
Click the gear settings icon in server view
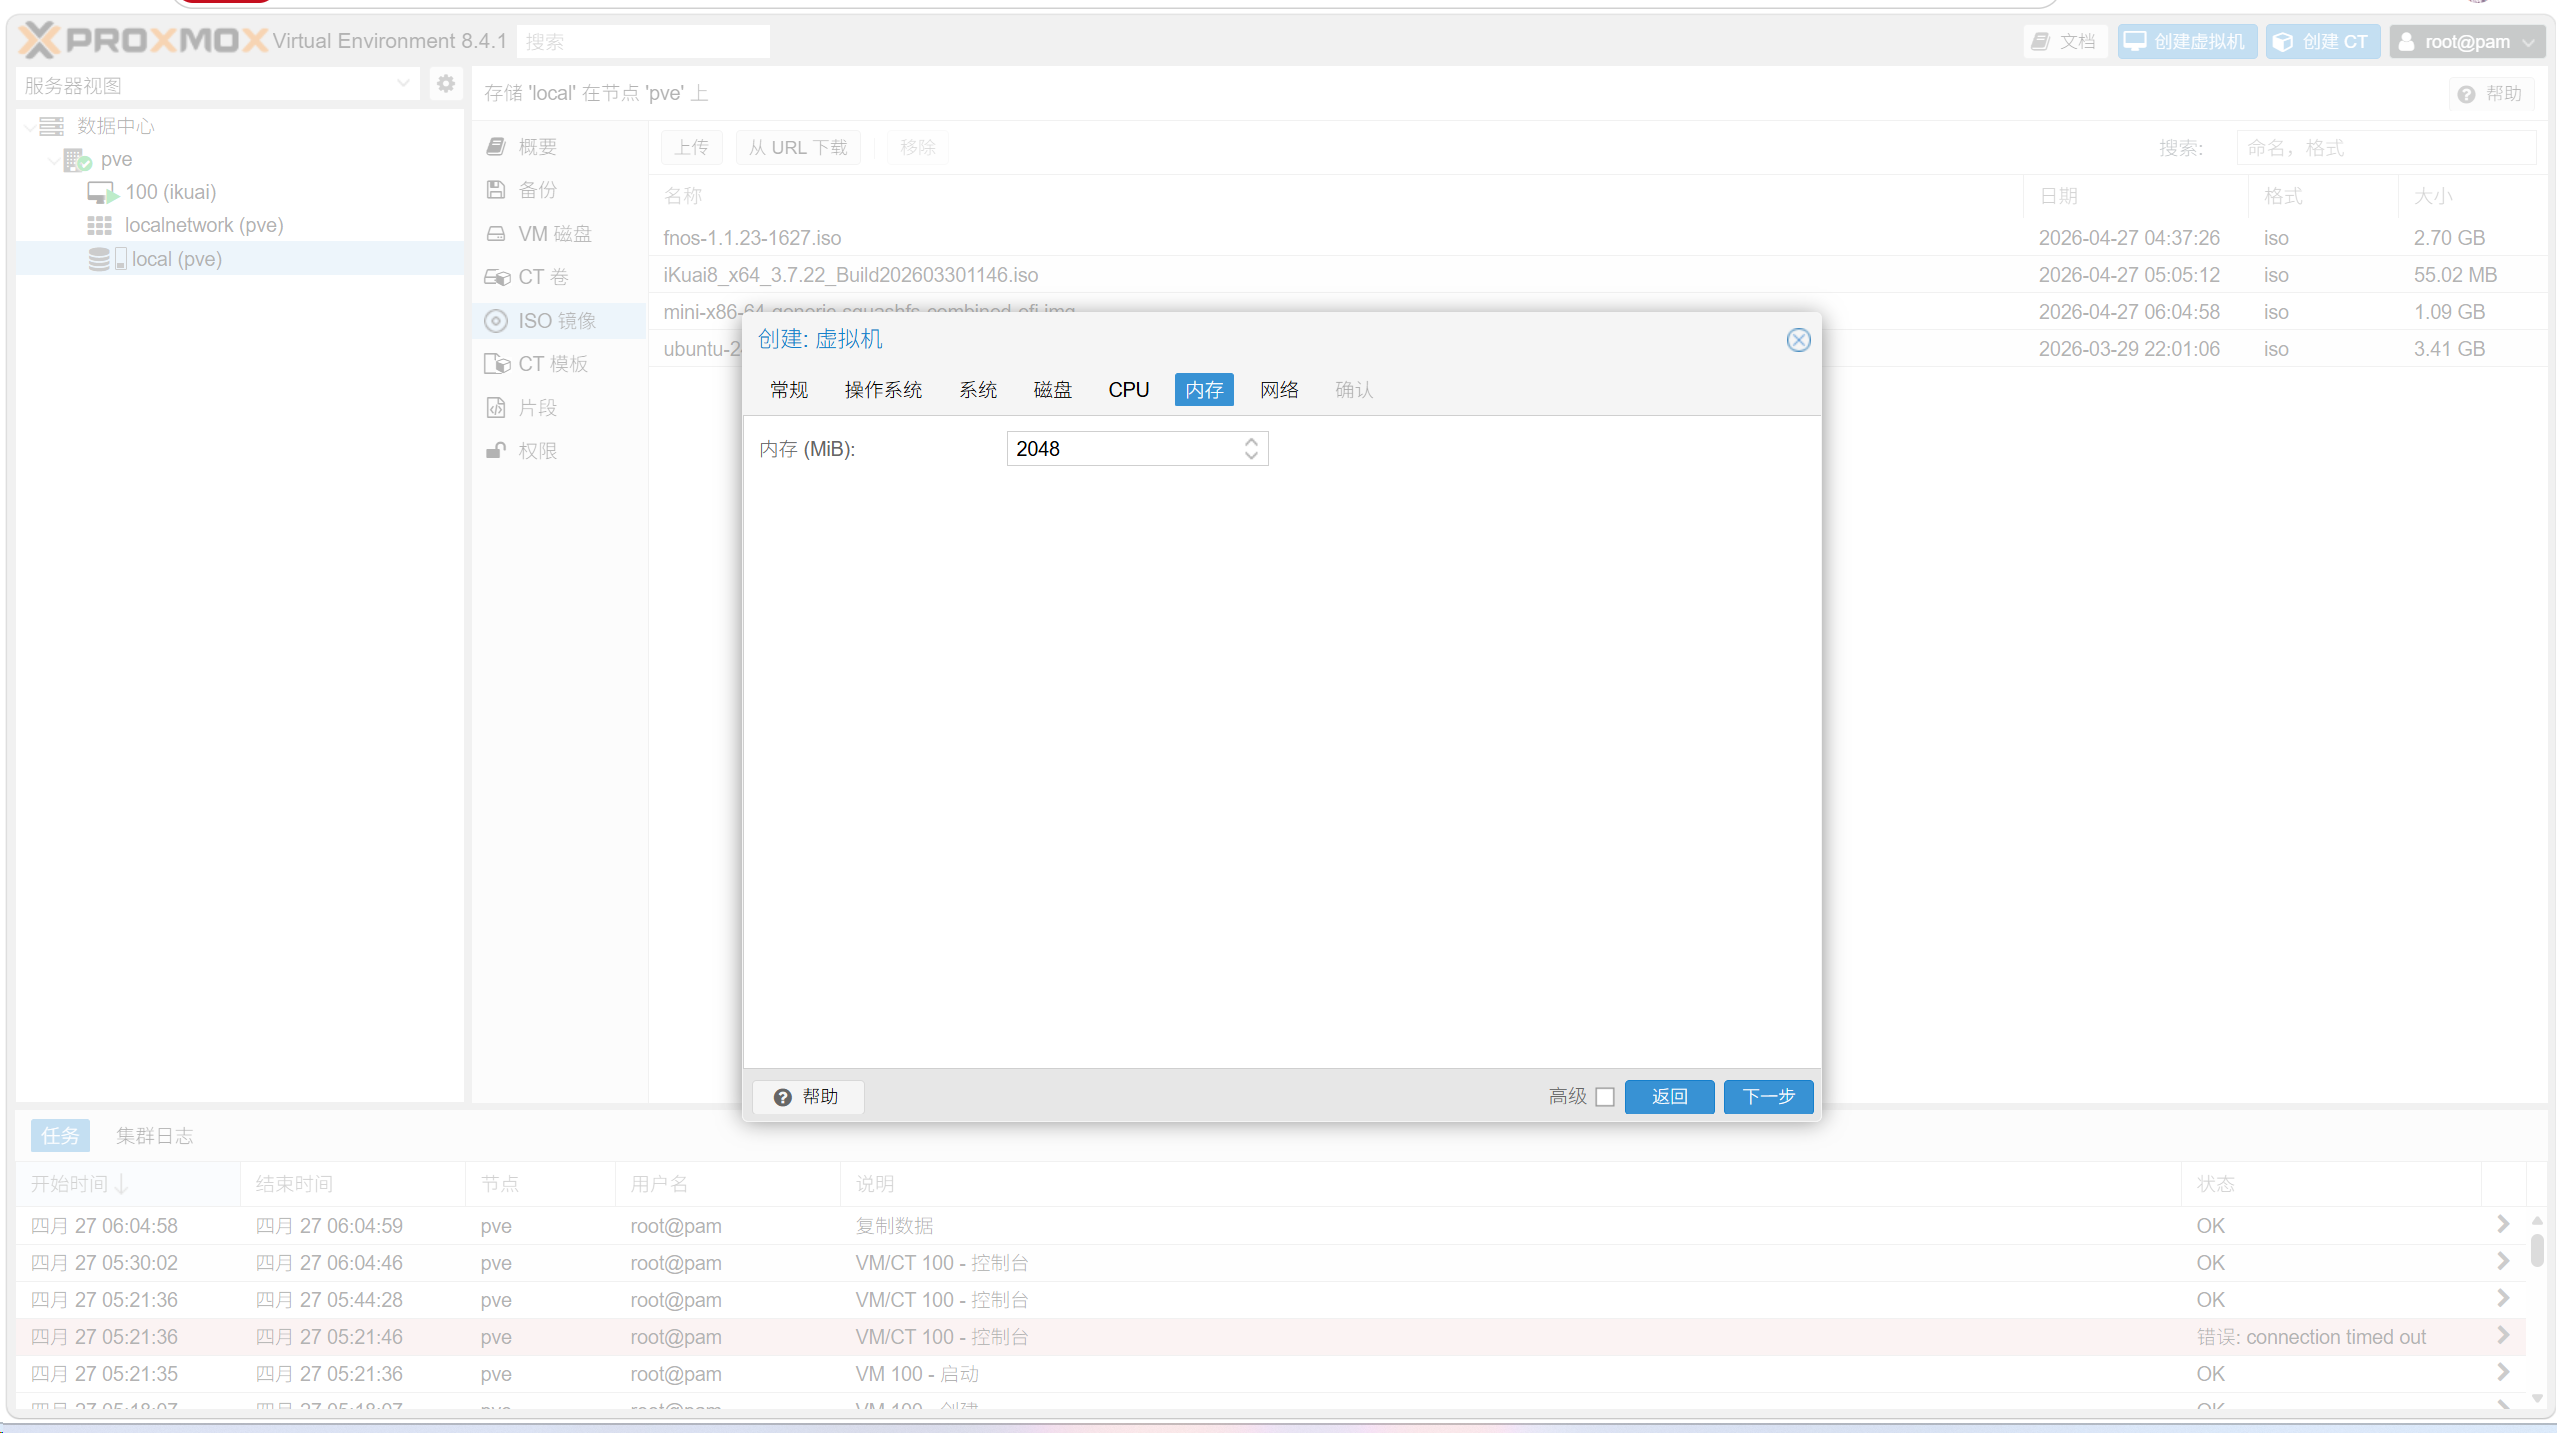(446, 84)
